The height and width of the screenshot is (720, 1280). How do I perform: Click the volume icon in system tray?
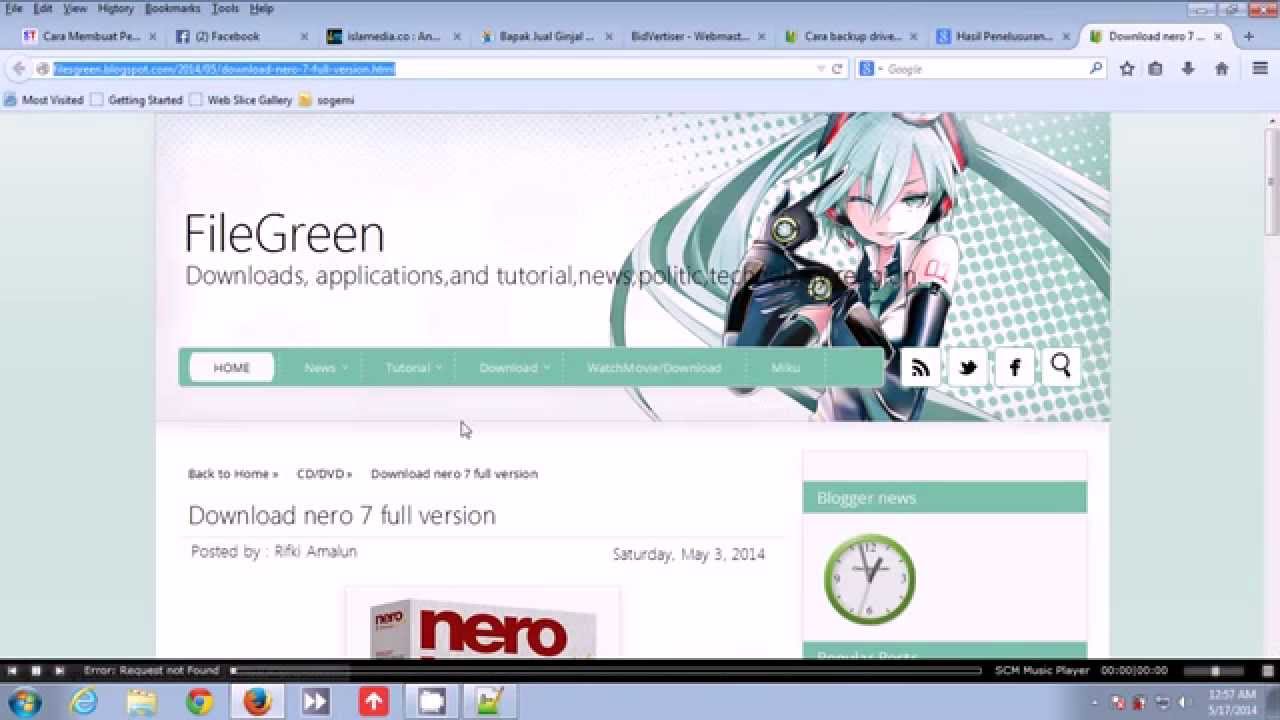click(1184, 702)
